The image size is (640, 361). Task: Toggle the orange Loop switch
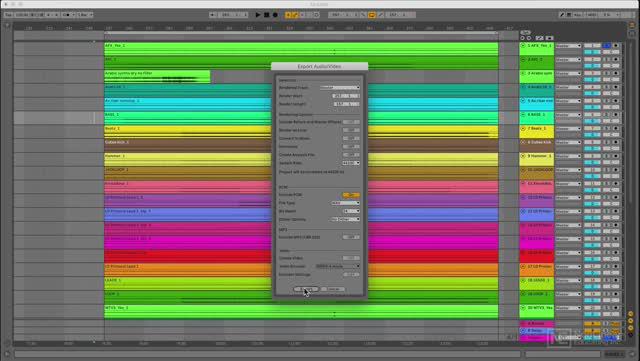371,15
